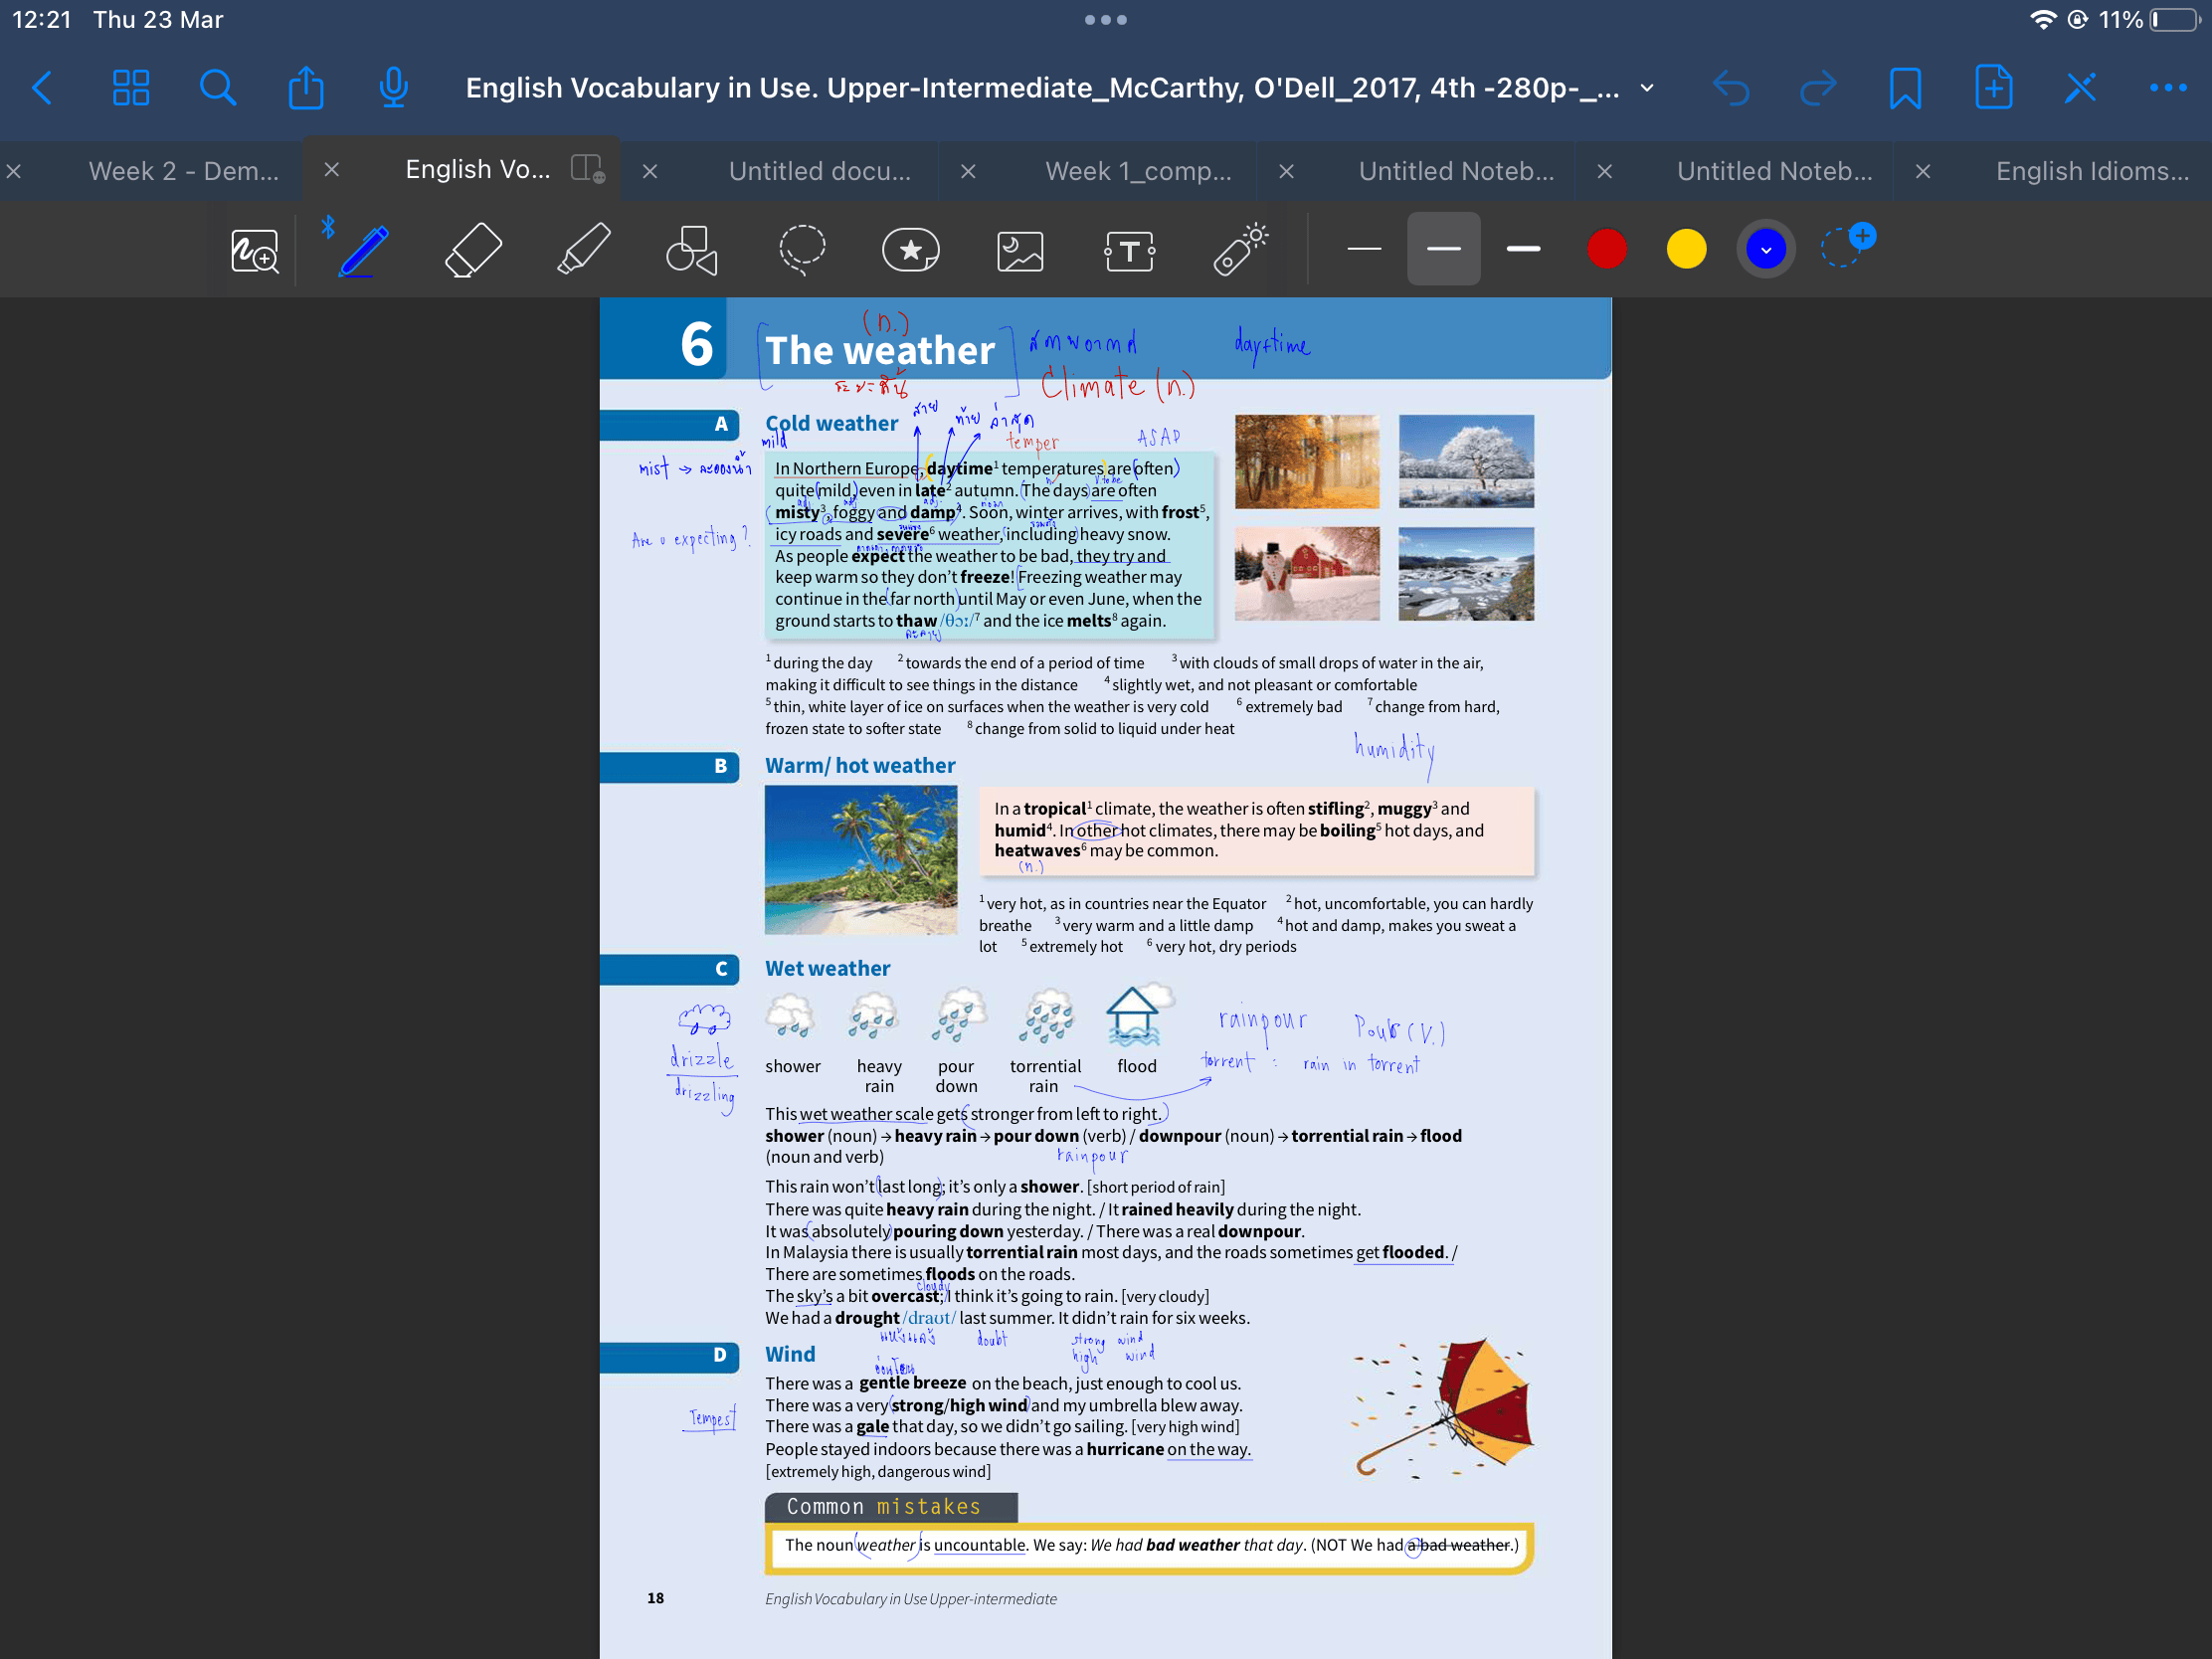Switch to Week 1_comp... tab

(1138, 171)
